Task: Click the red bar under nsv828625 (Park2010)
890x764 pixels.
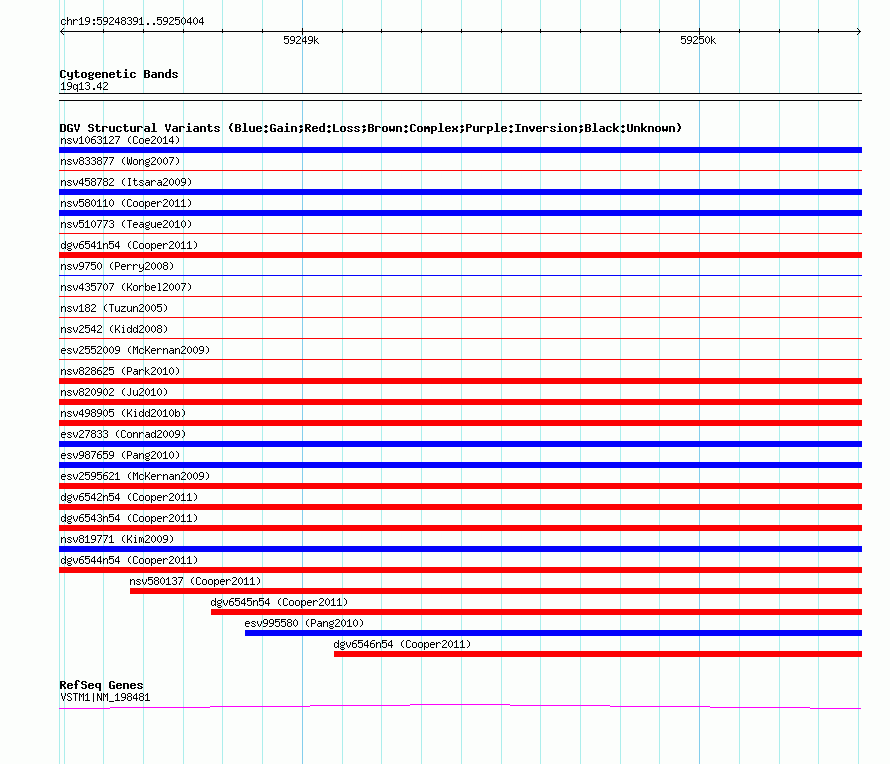Action: click(460, 381)
